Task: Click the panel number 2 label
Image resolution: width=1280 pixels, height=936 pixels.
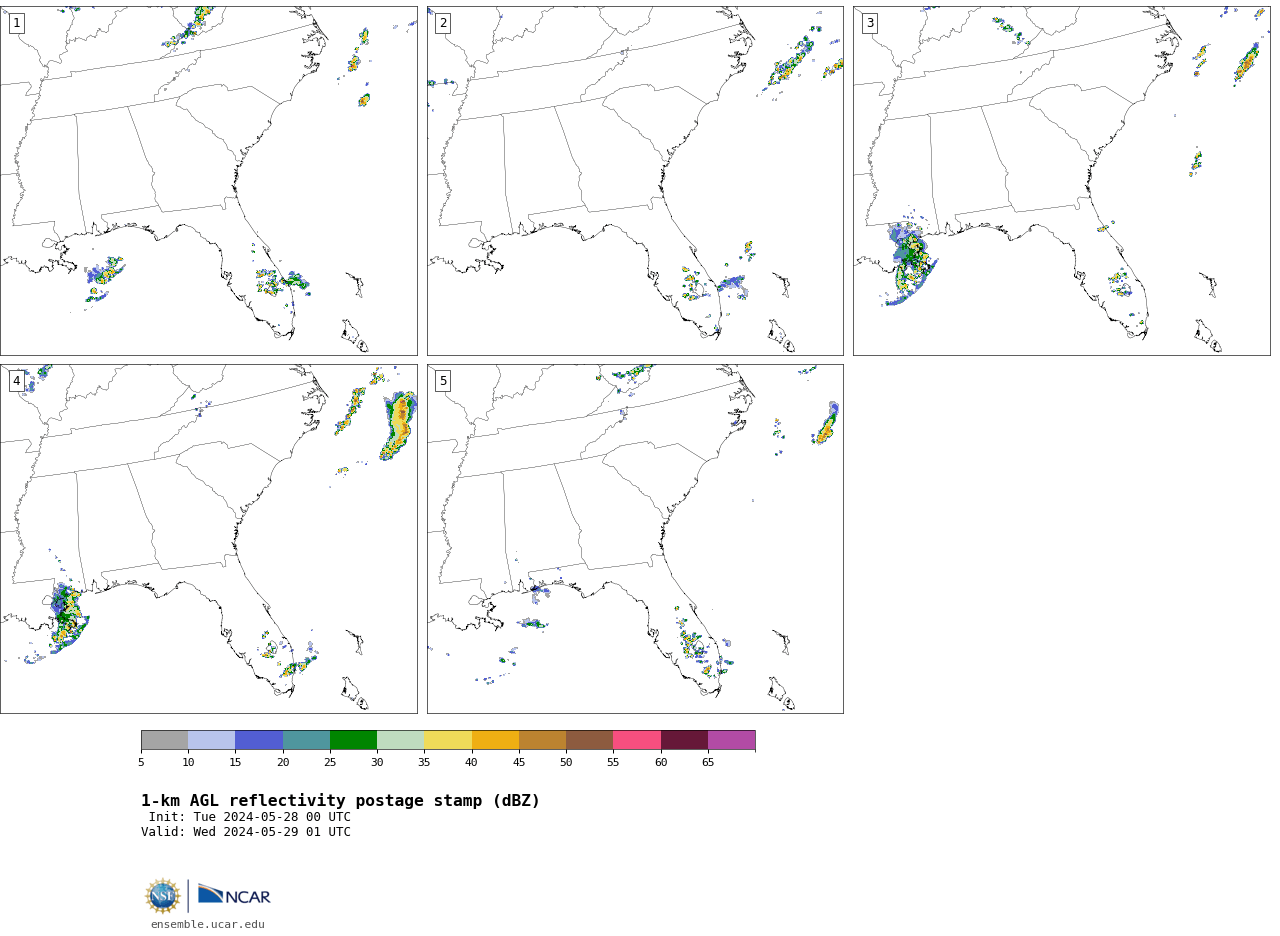Action: tap(443, 23)
